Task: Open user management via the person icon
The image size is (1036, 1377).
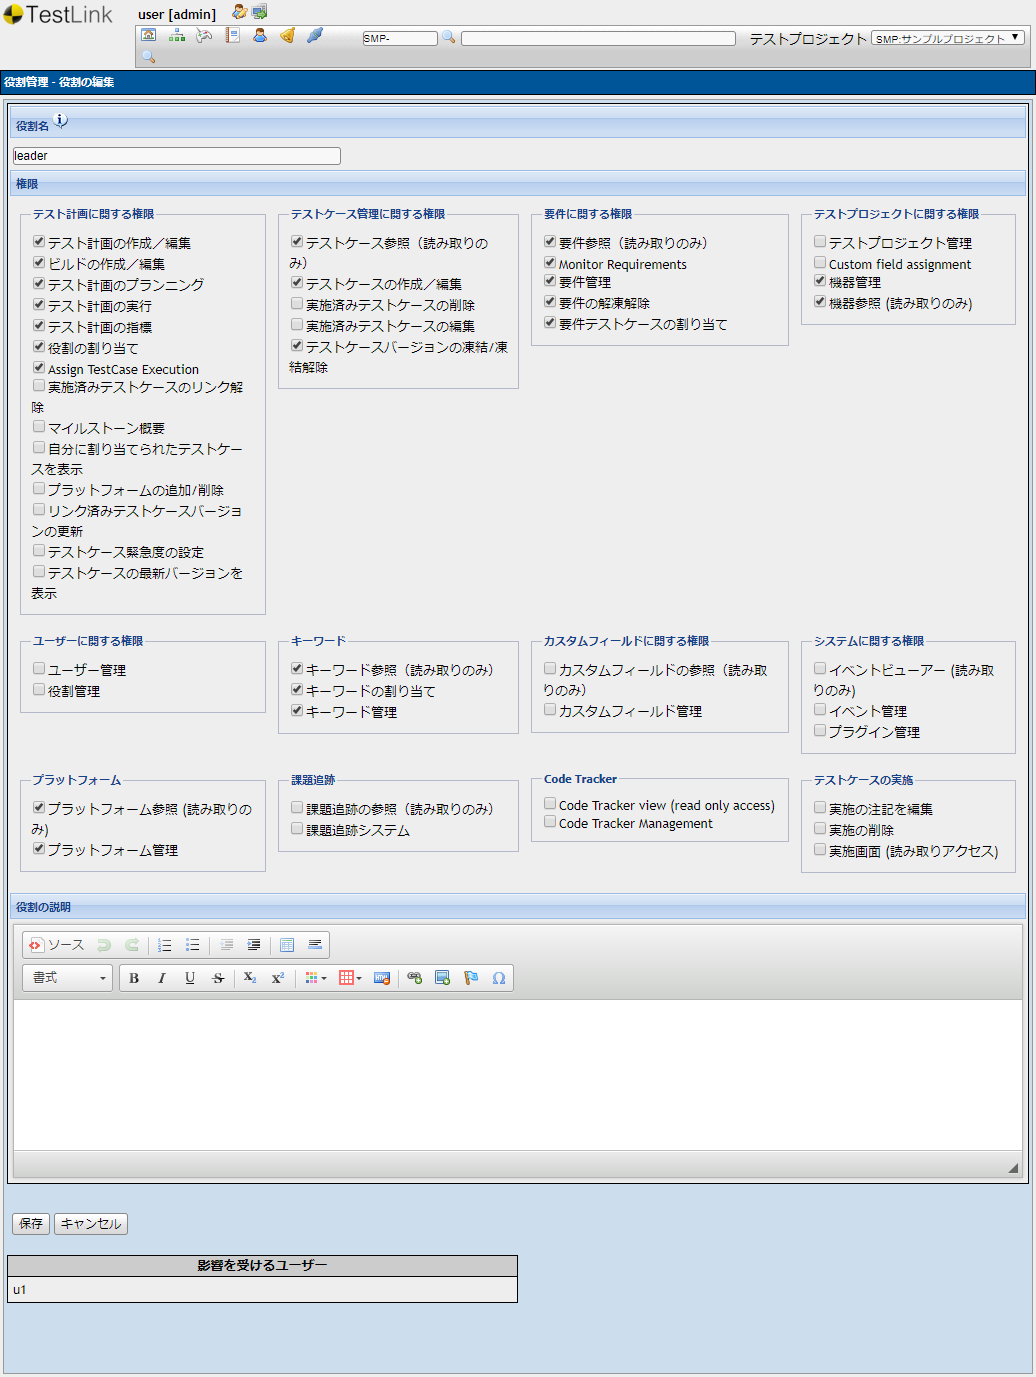Action: click(x=259, y=34)
